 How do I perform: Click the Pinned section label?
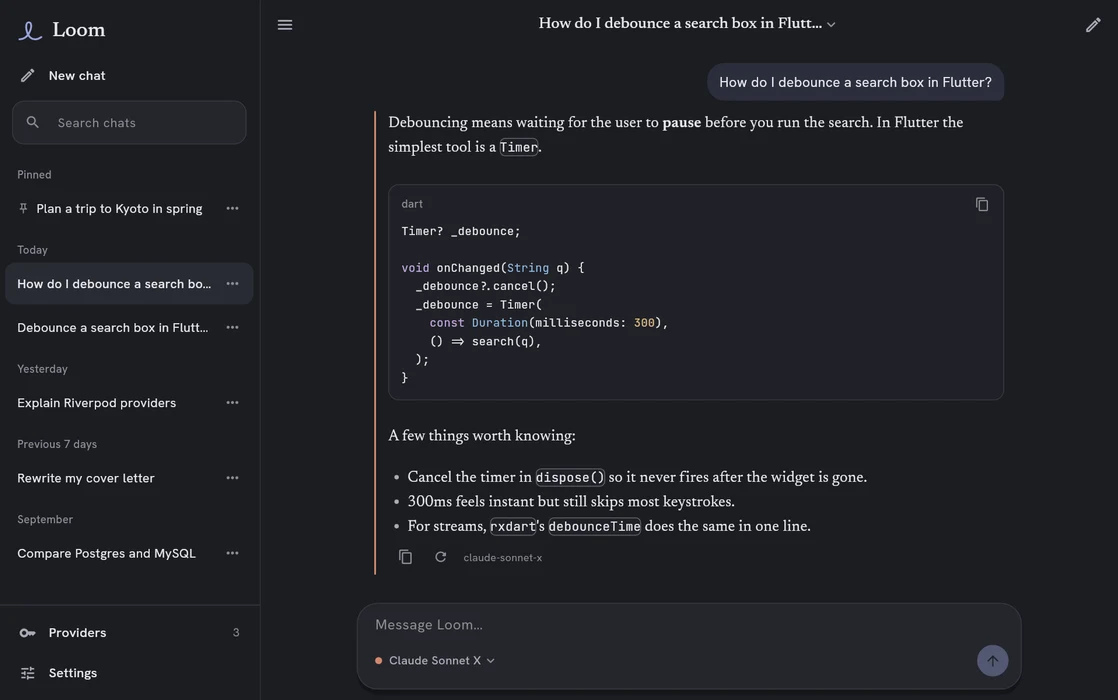click(x=34, y=175)
